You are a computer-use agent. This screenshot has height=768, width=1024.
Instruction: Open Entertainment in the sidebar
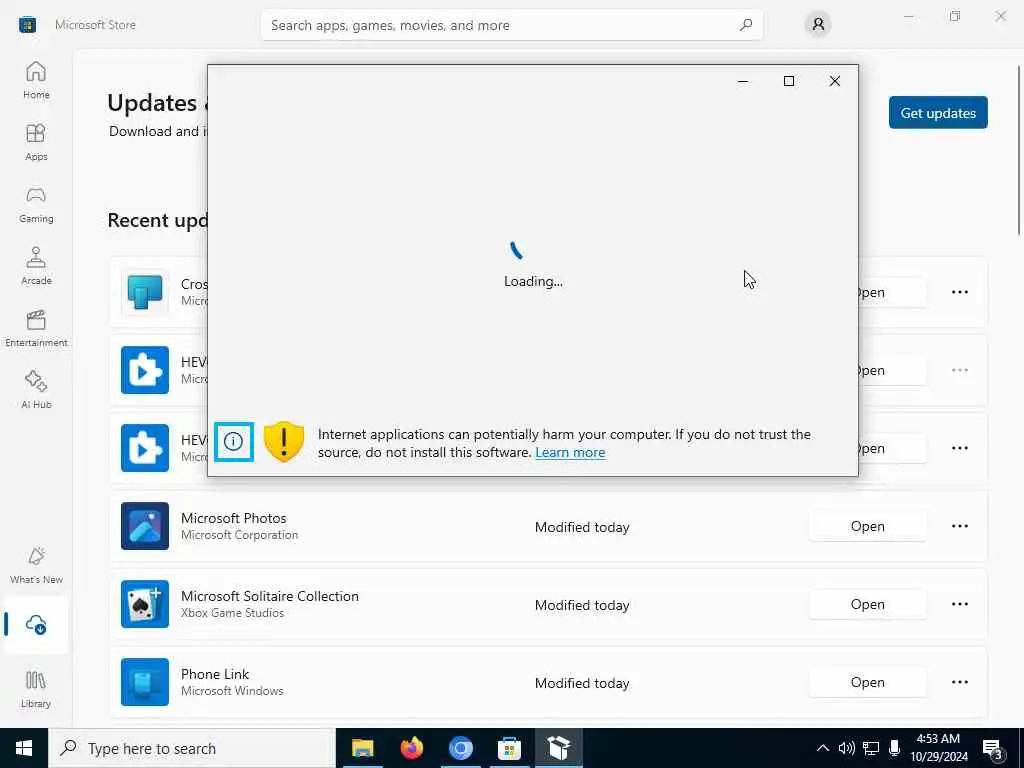(x=36, y=328)
